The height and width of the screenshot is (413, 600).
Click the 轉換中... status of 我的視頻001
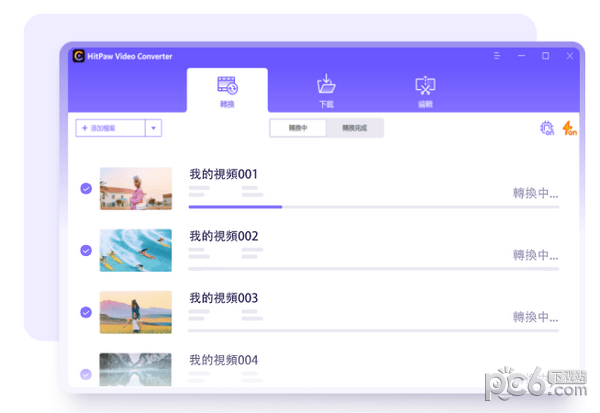click(535, 193)
